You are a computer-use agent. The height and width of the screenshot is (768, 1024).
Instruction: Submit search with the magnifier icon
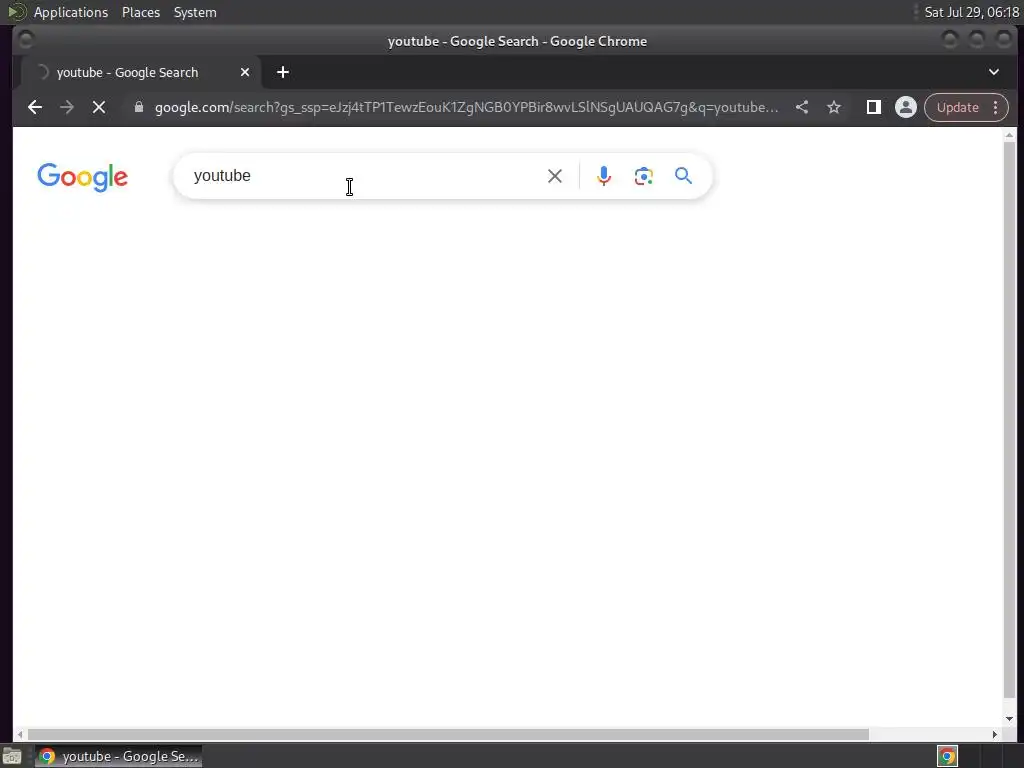point(683,176)
